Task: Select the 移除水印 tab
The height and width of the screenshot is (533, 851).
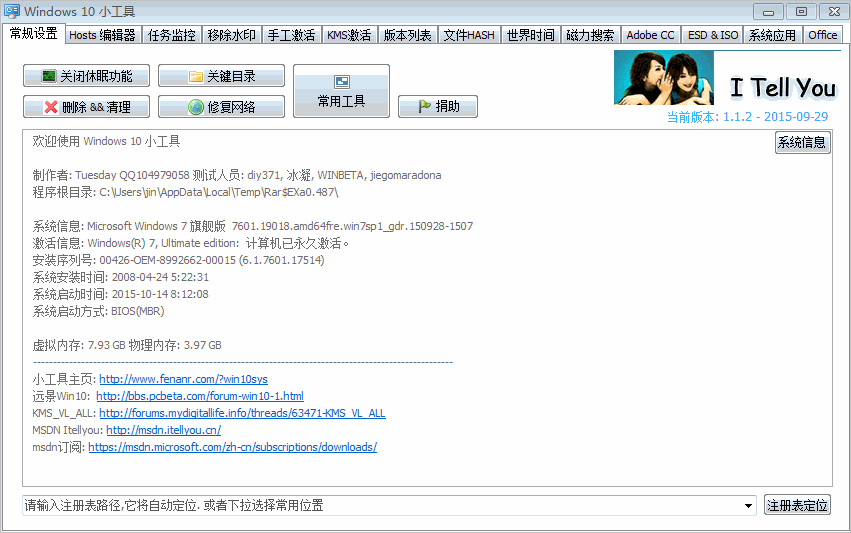Action: (231, 35)
